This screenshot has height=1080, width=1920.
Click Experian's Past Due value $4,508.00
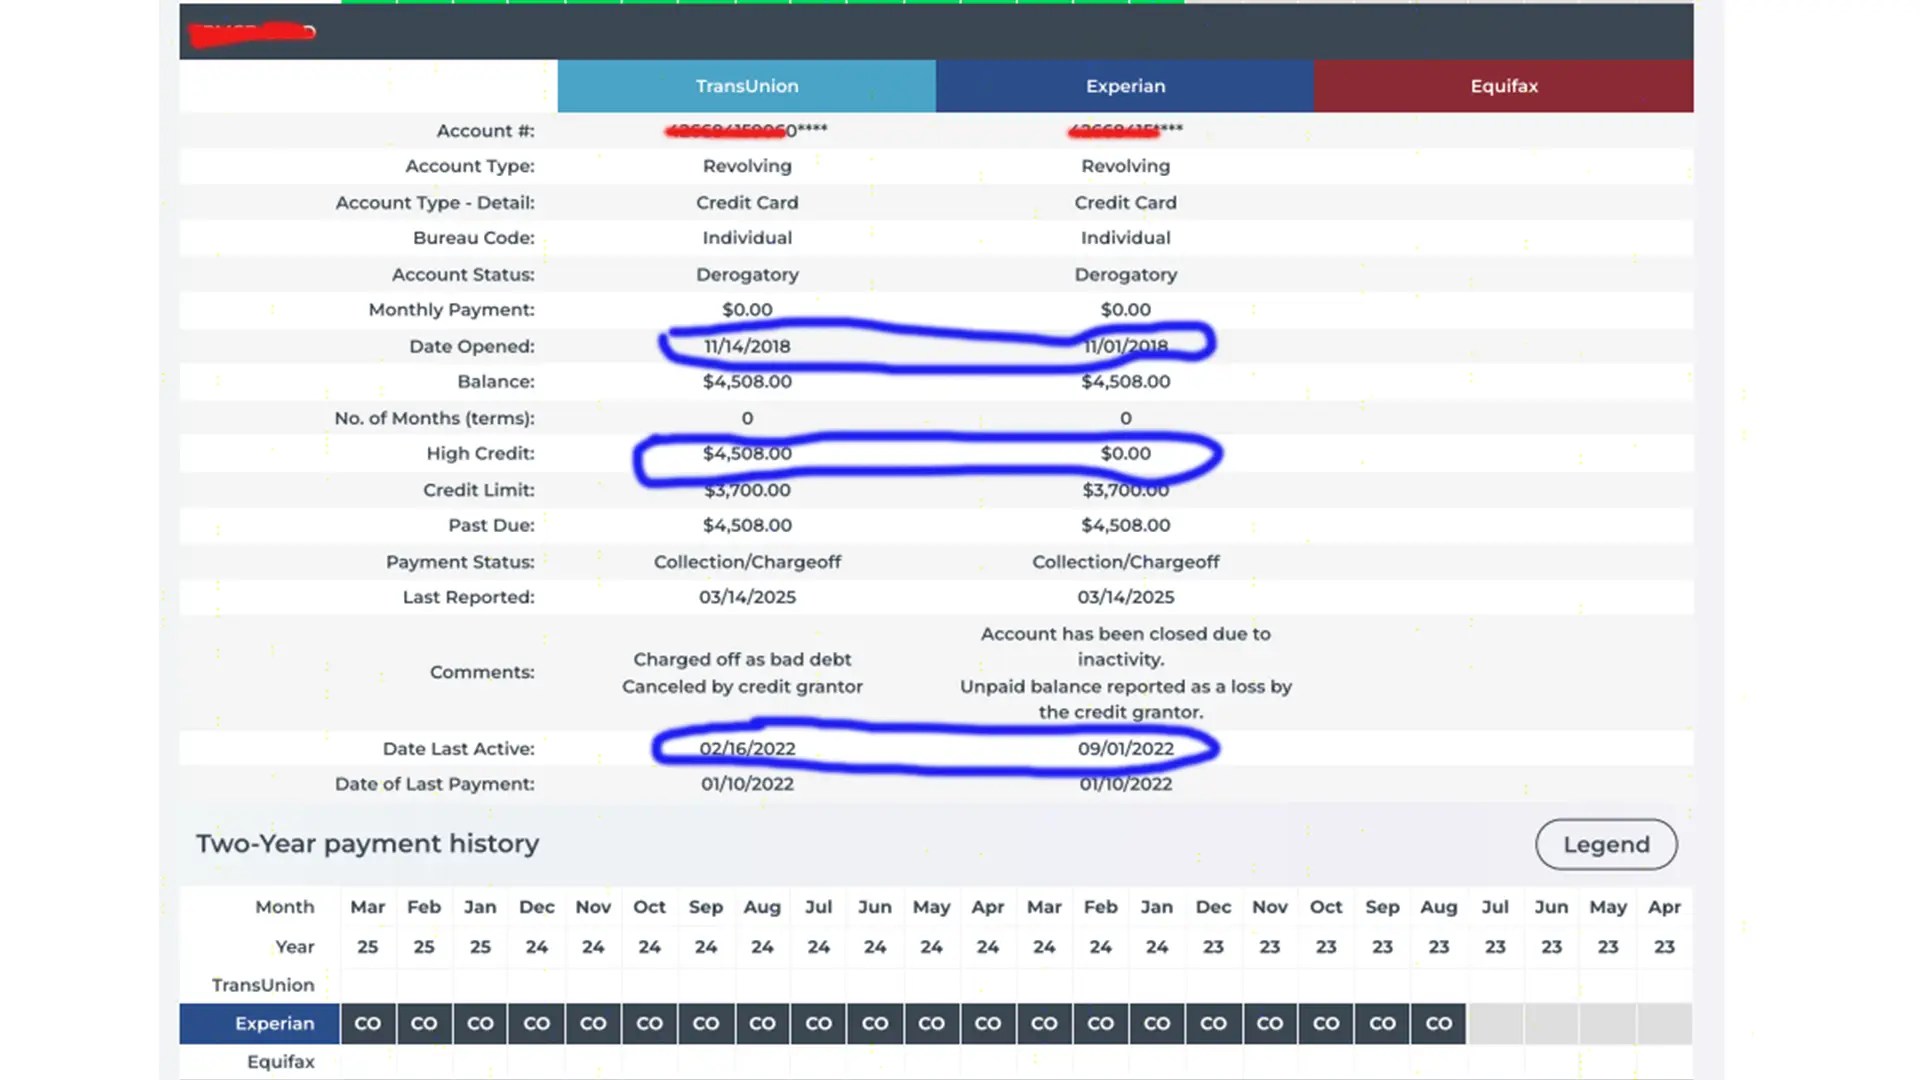tap(1125, 526)
